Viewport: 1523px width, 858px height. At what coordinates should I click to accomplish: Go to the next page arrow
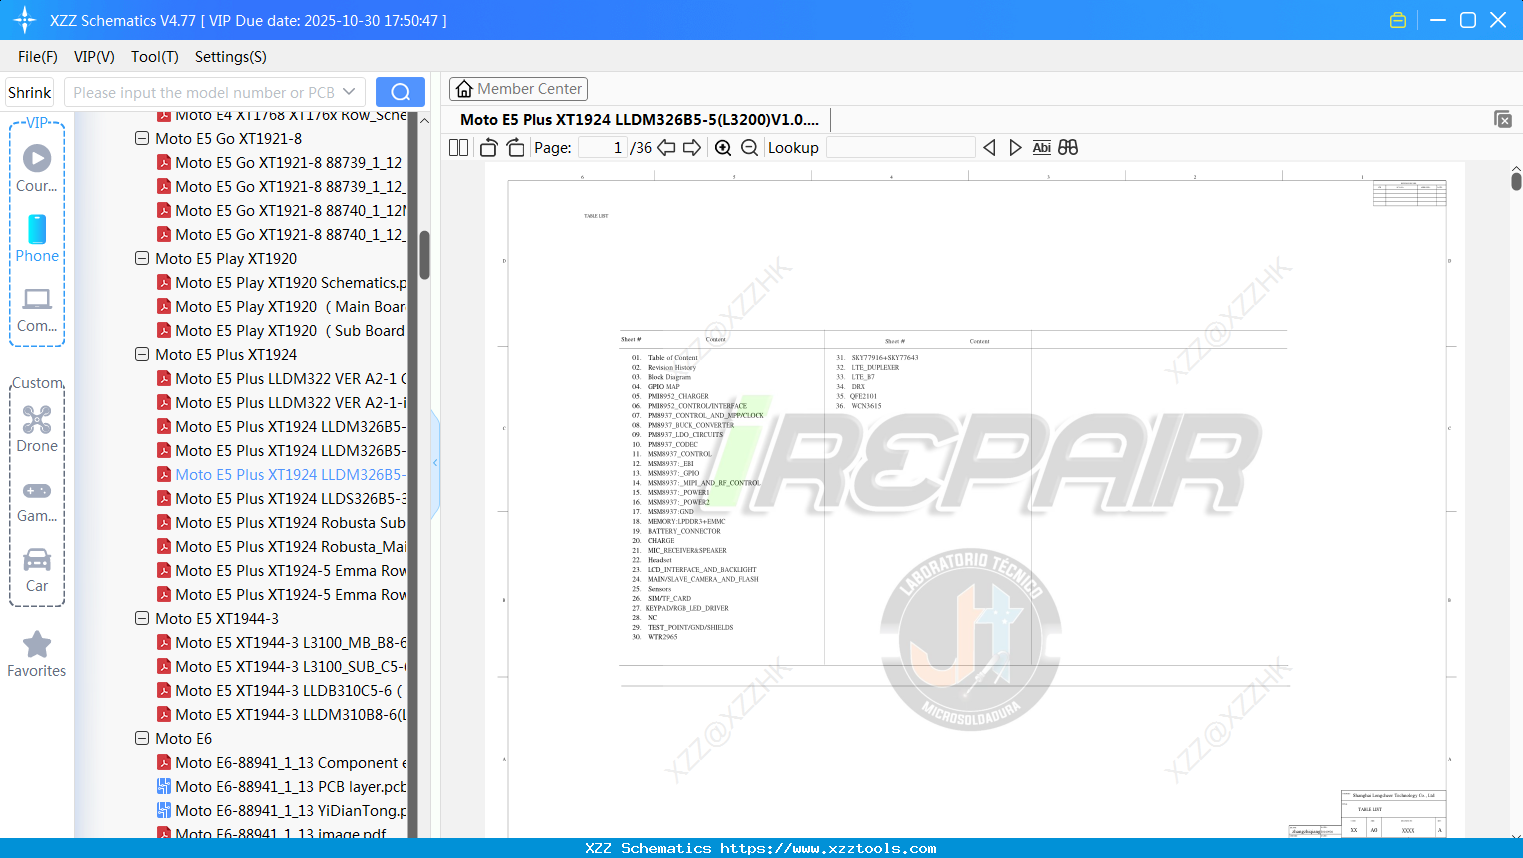coord(692,148)
